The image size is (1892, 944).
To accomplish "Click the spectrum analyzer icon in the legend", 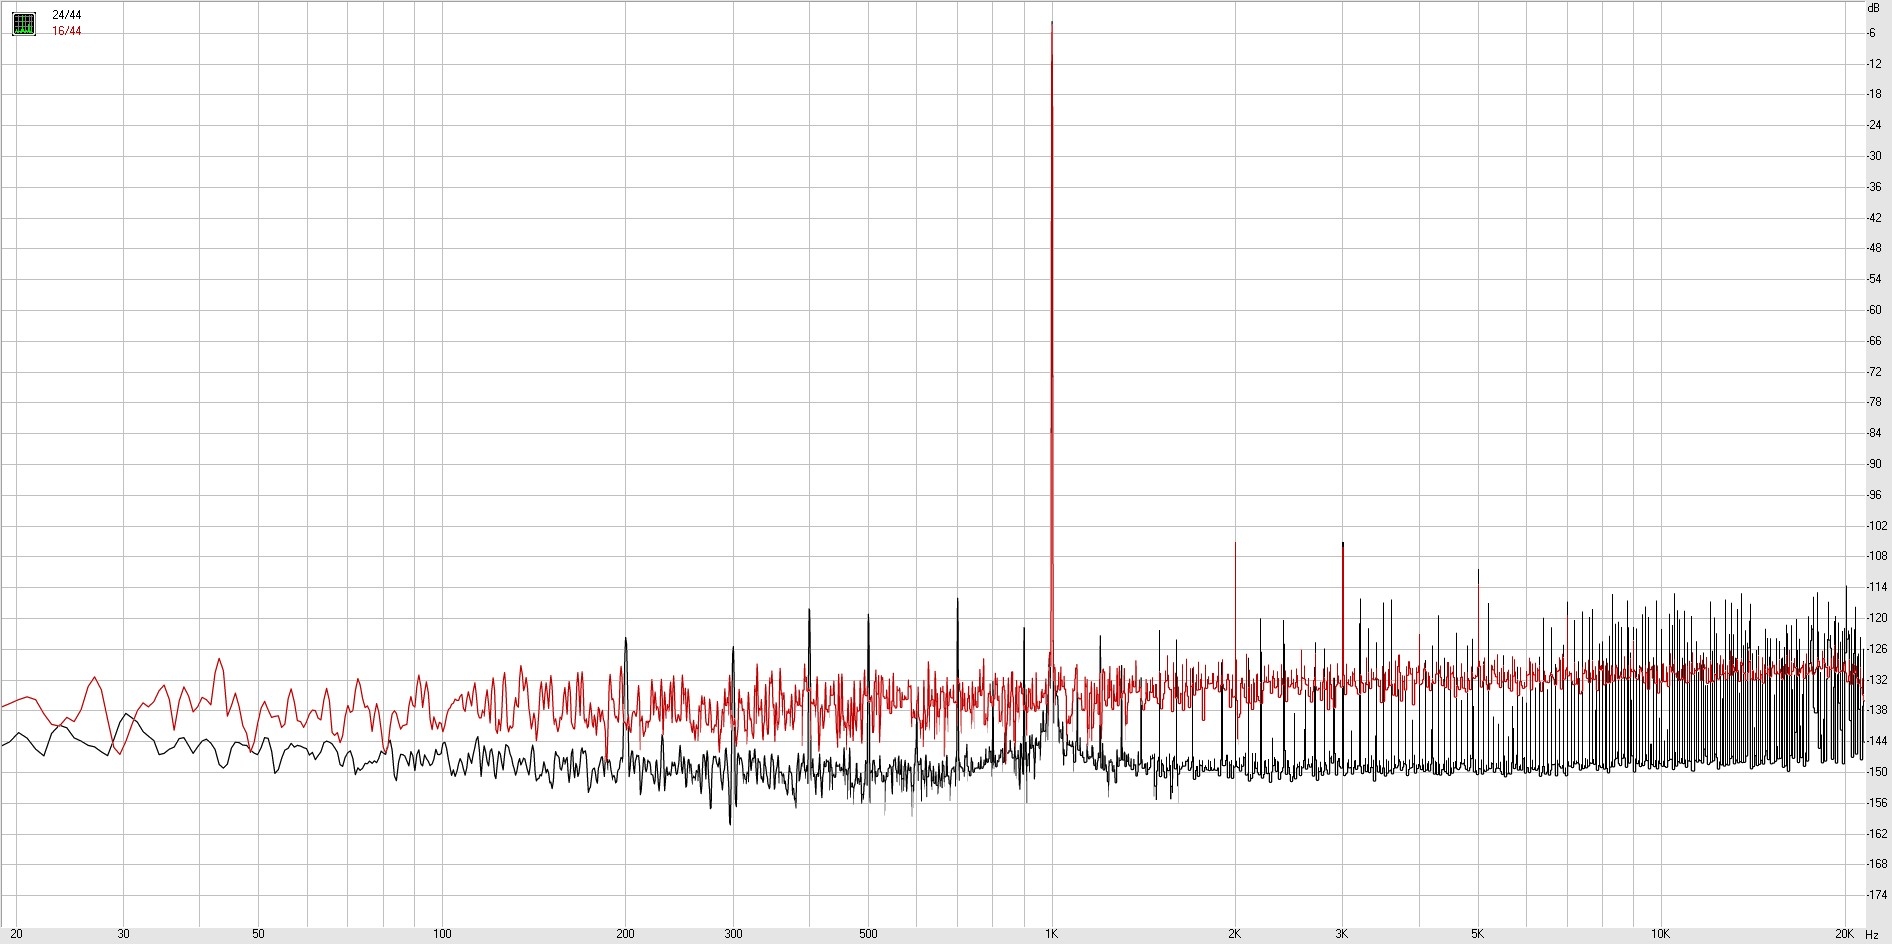I will (x=24, y=23).
